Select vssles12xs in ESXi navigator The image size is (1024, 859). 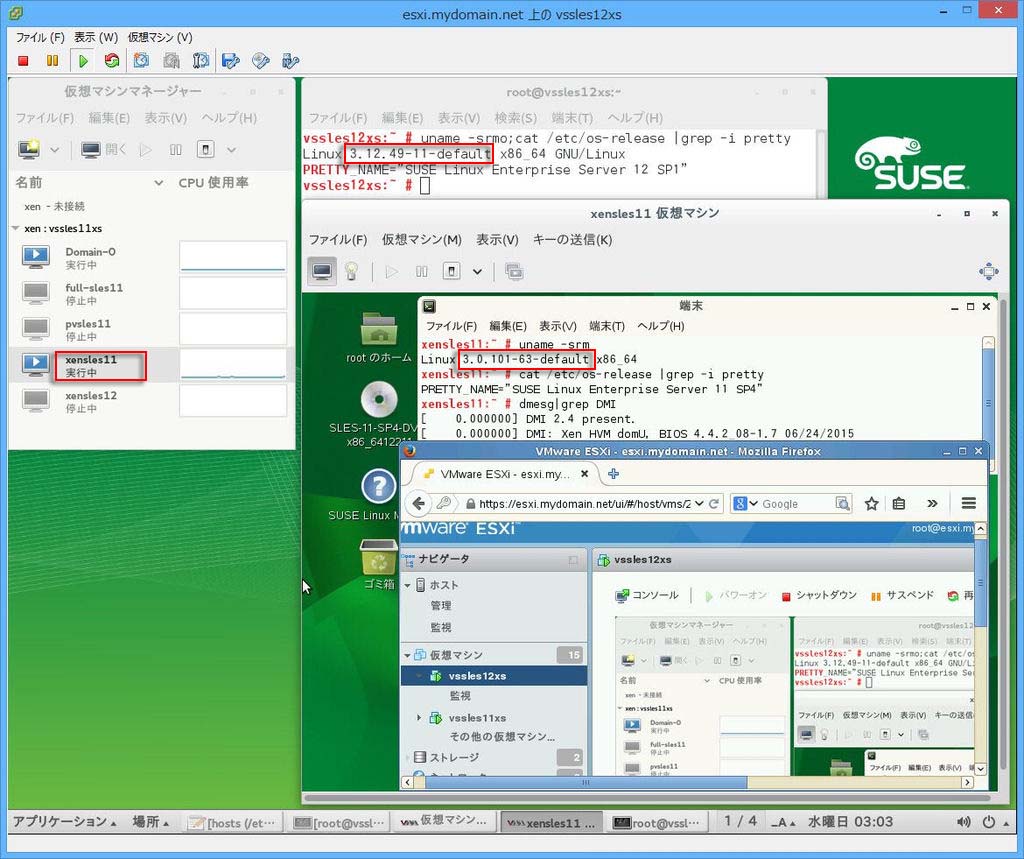pos(494,676)
